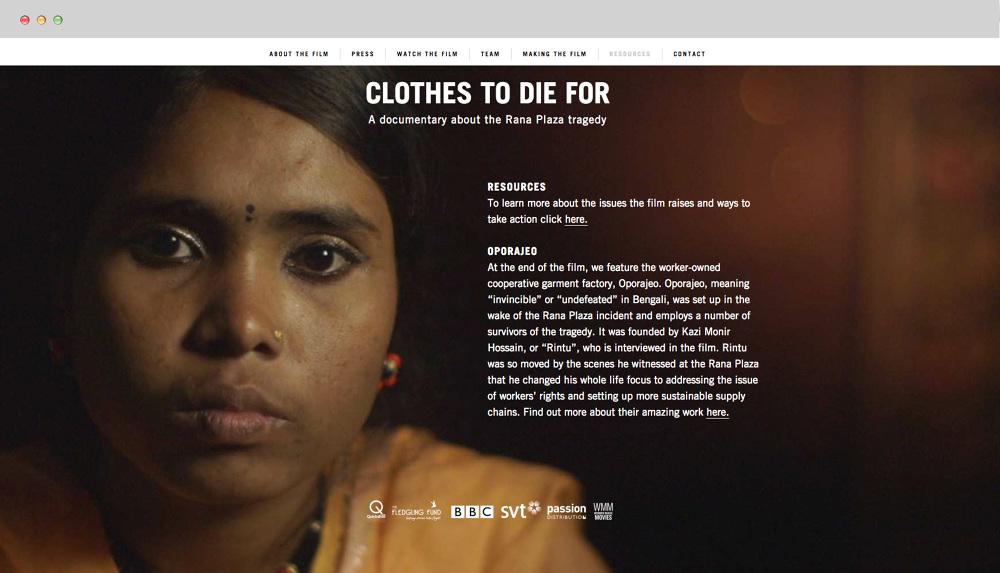Screen dimensions: 1000x573
Task: Click the Oporajeo section heading
Action: [x=512, y=251]
